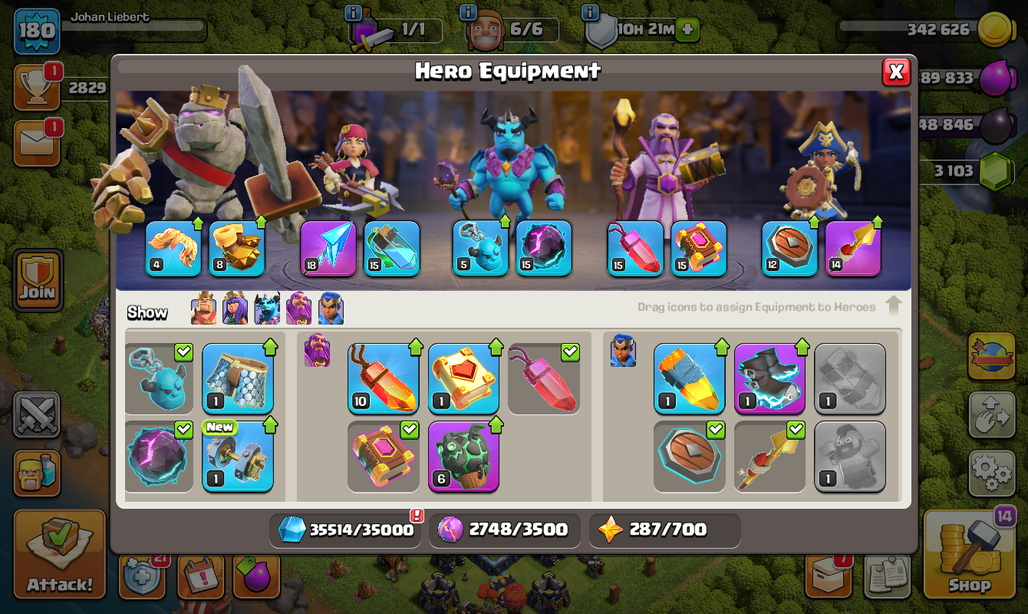Tap the Henchmen Puppet equipped tile

point(481,248)
